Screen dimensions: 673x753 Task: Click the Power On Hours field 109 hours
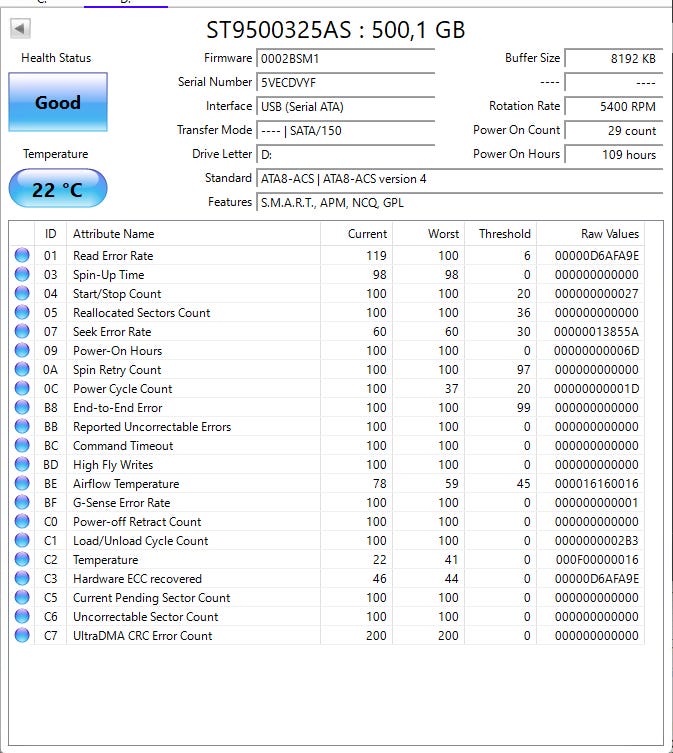614,155
